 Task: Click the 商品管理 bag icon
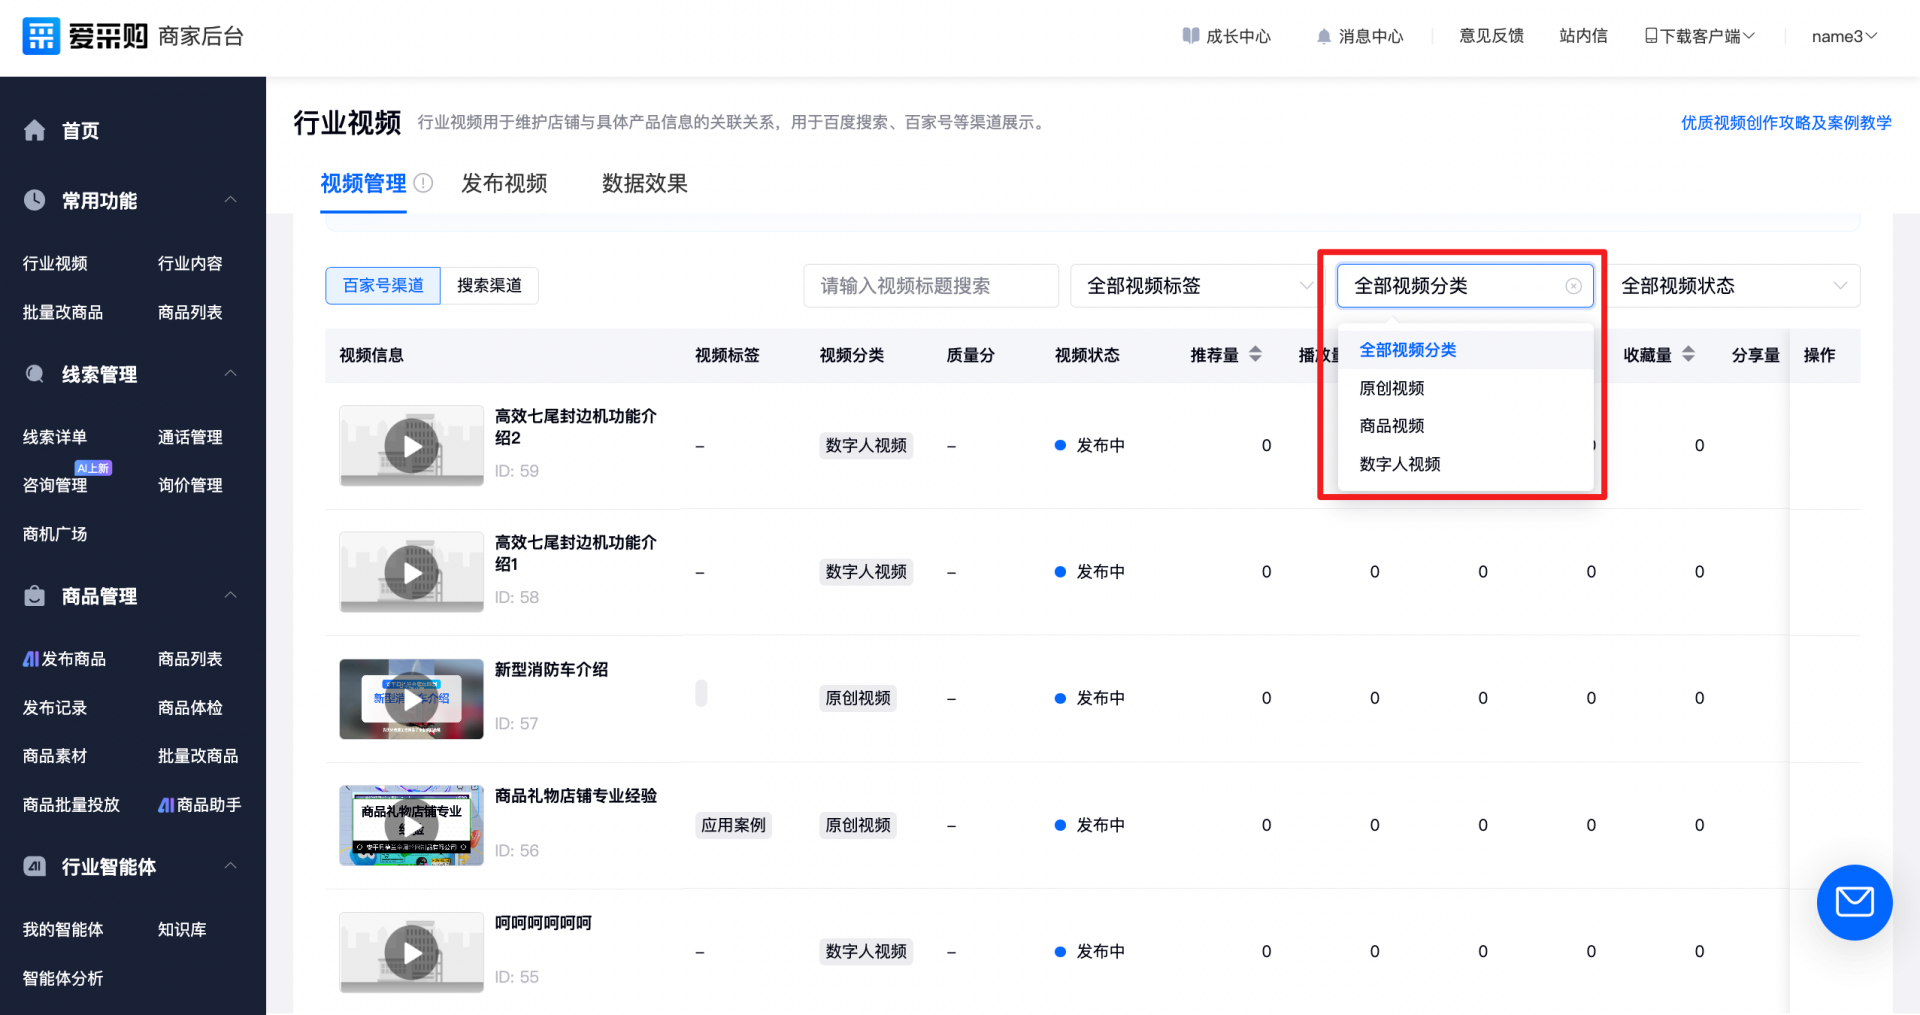pyautogui.click(x=35, y=596)
